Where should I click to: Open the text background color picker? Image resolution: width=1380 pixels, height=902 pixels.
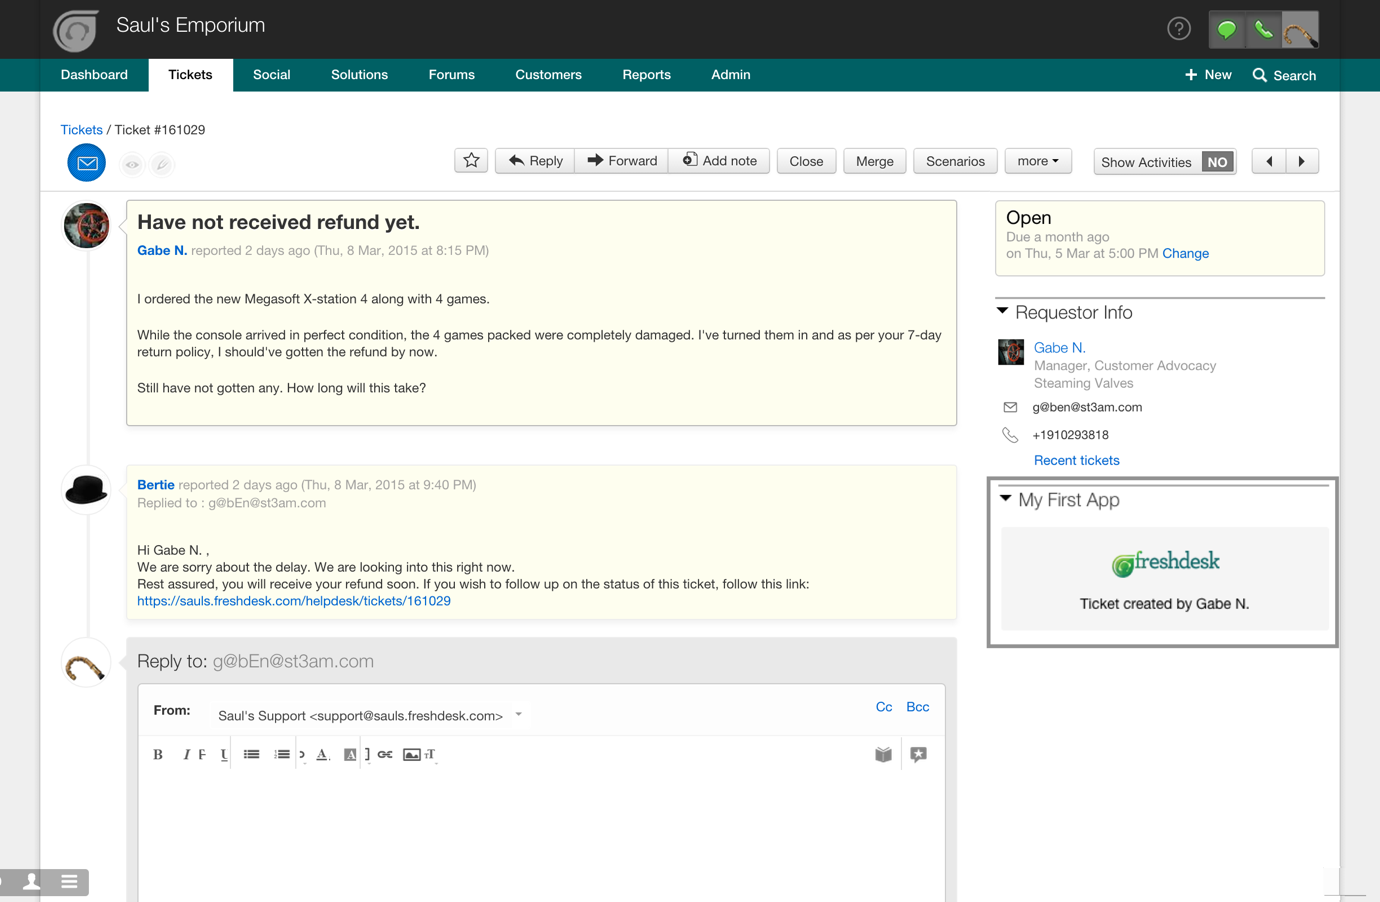350,755
